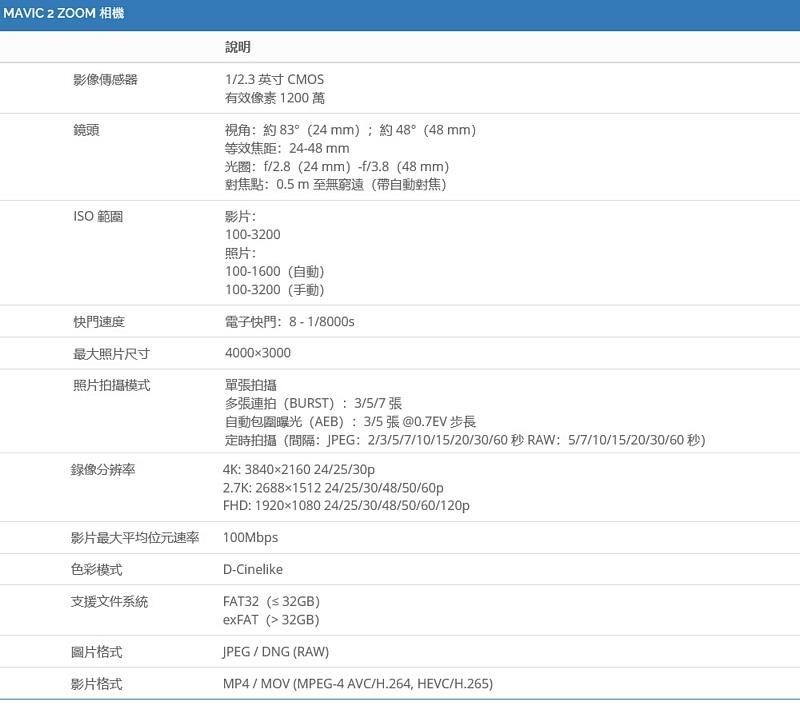Click the 'MP4 / MOV (MPEG-4 AVC/H.264, HEVC/H.265)' value

358,684
